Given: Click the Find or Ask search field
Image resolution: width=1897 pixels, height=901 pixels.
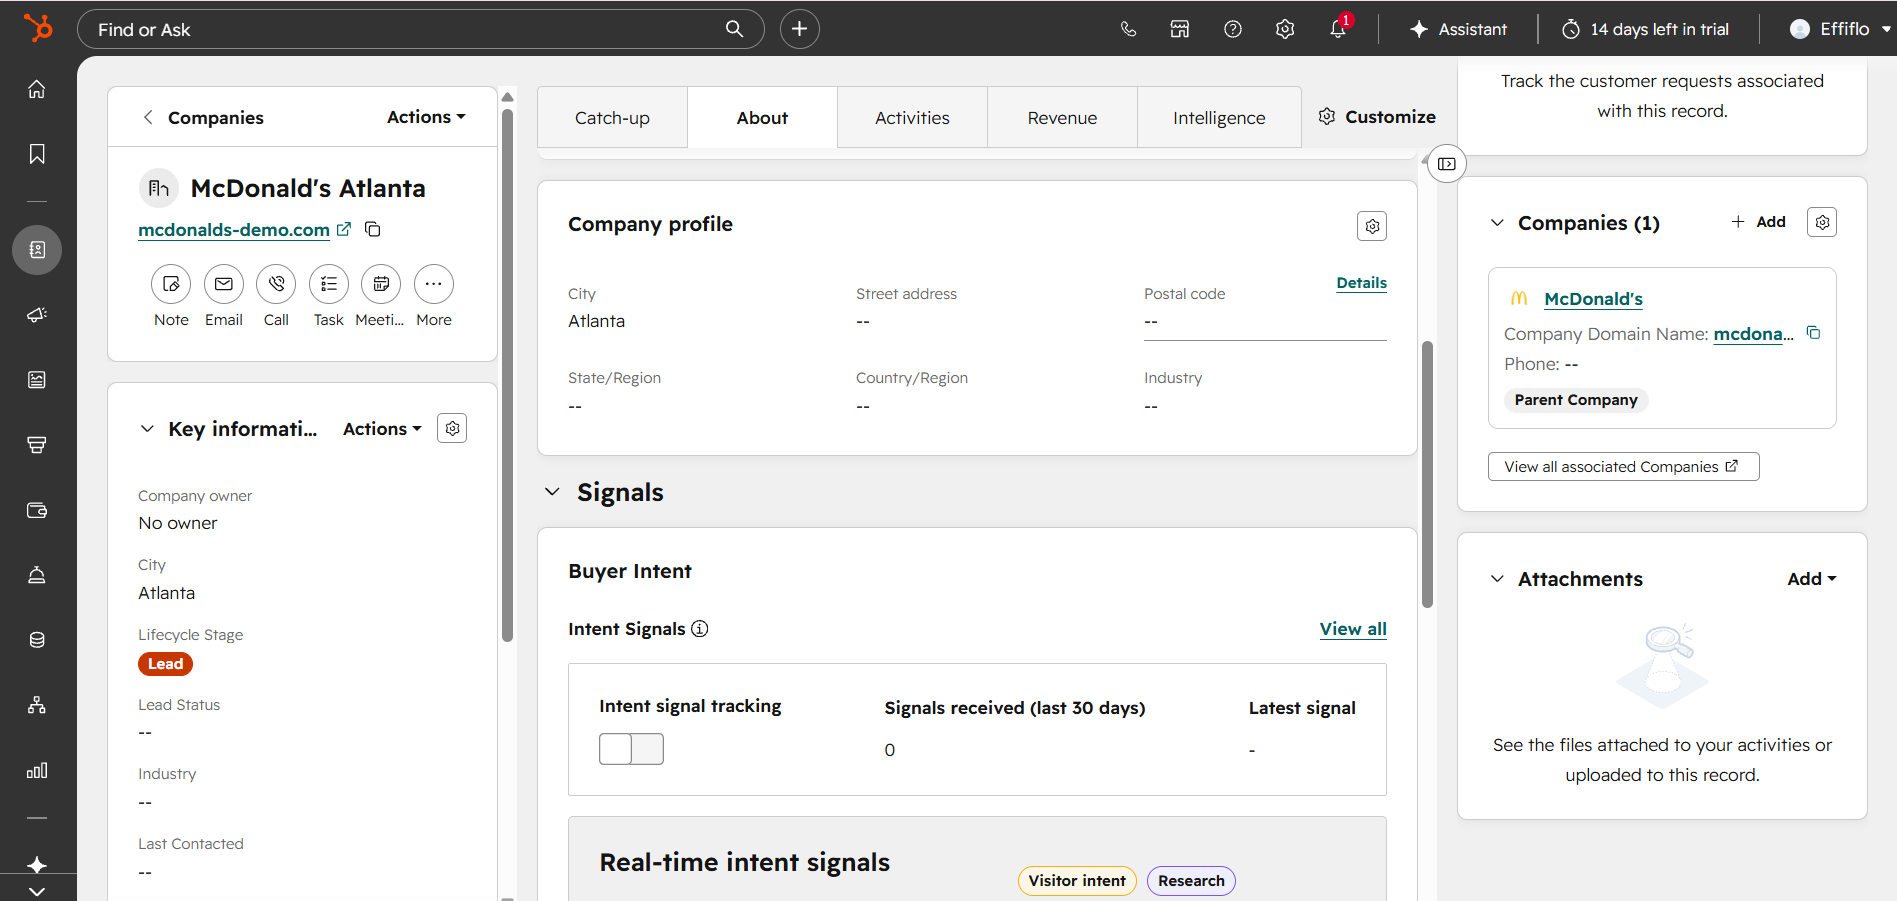Looking at the screenshot, I should pos(421,29).
